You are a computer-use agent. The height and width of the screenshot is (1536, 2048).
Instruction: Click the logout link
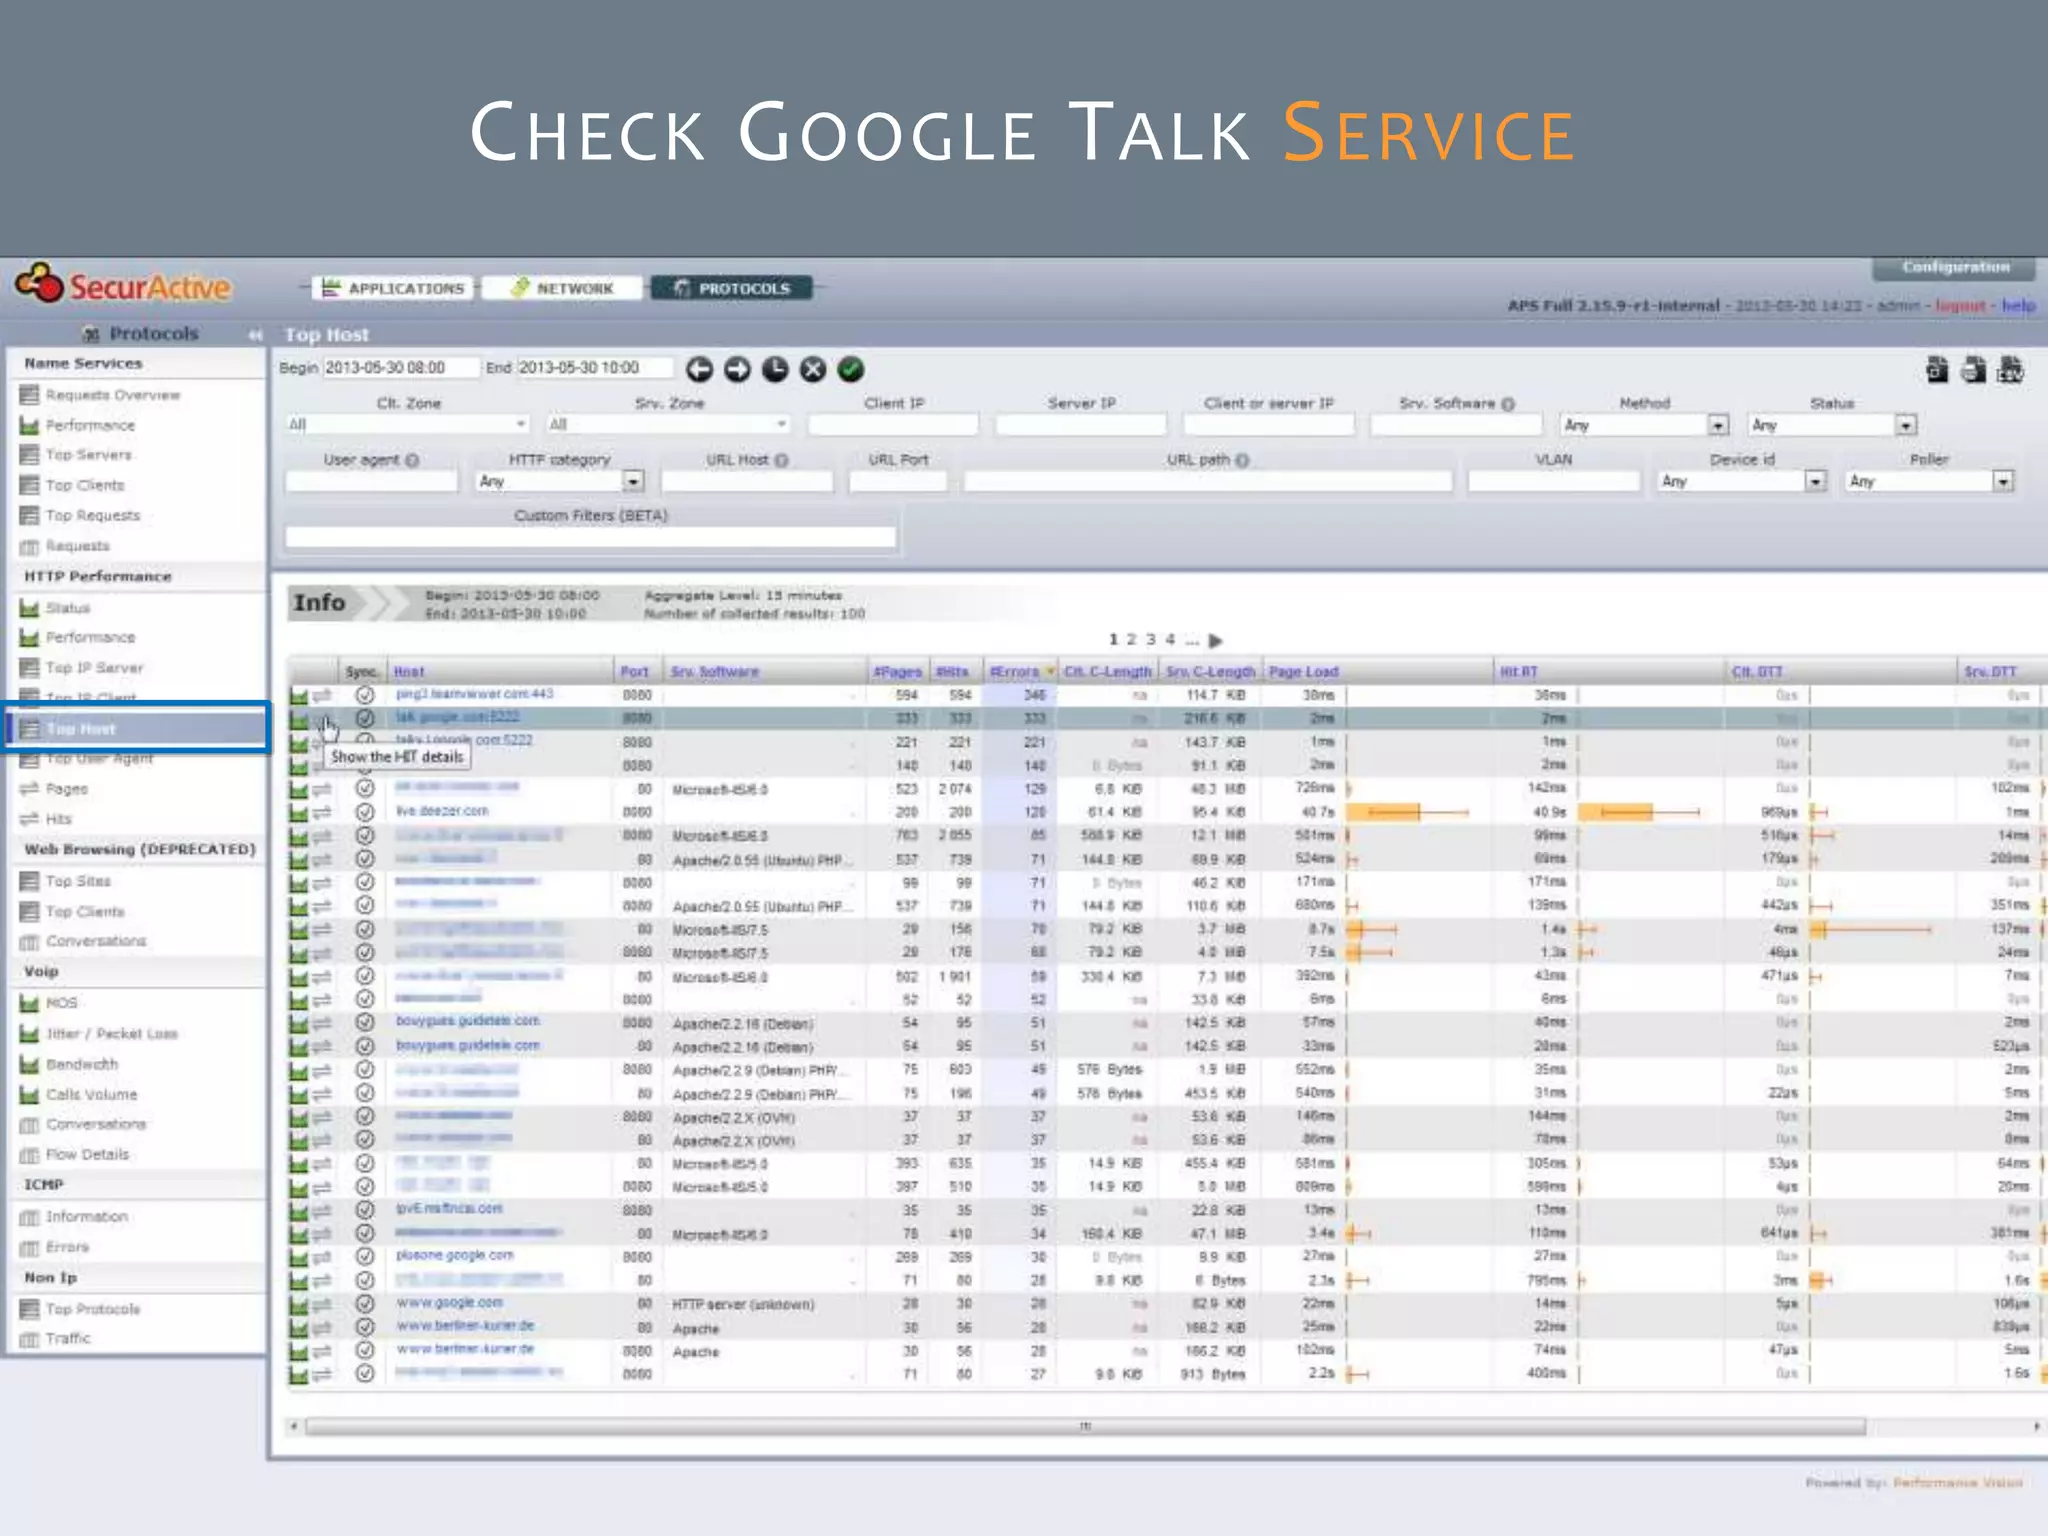coord(1960,306)
